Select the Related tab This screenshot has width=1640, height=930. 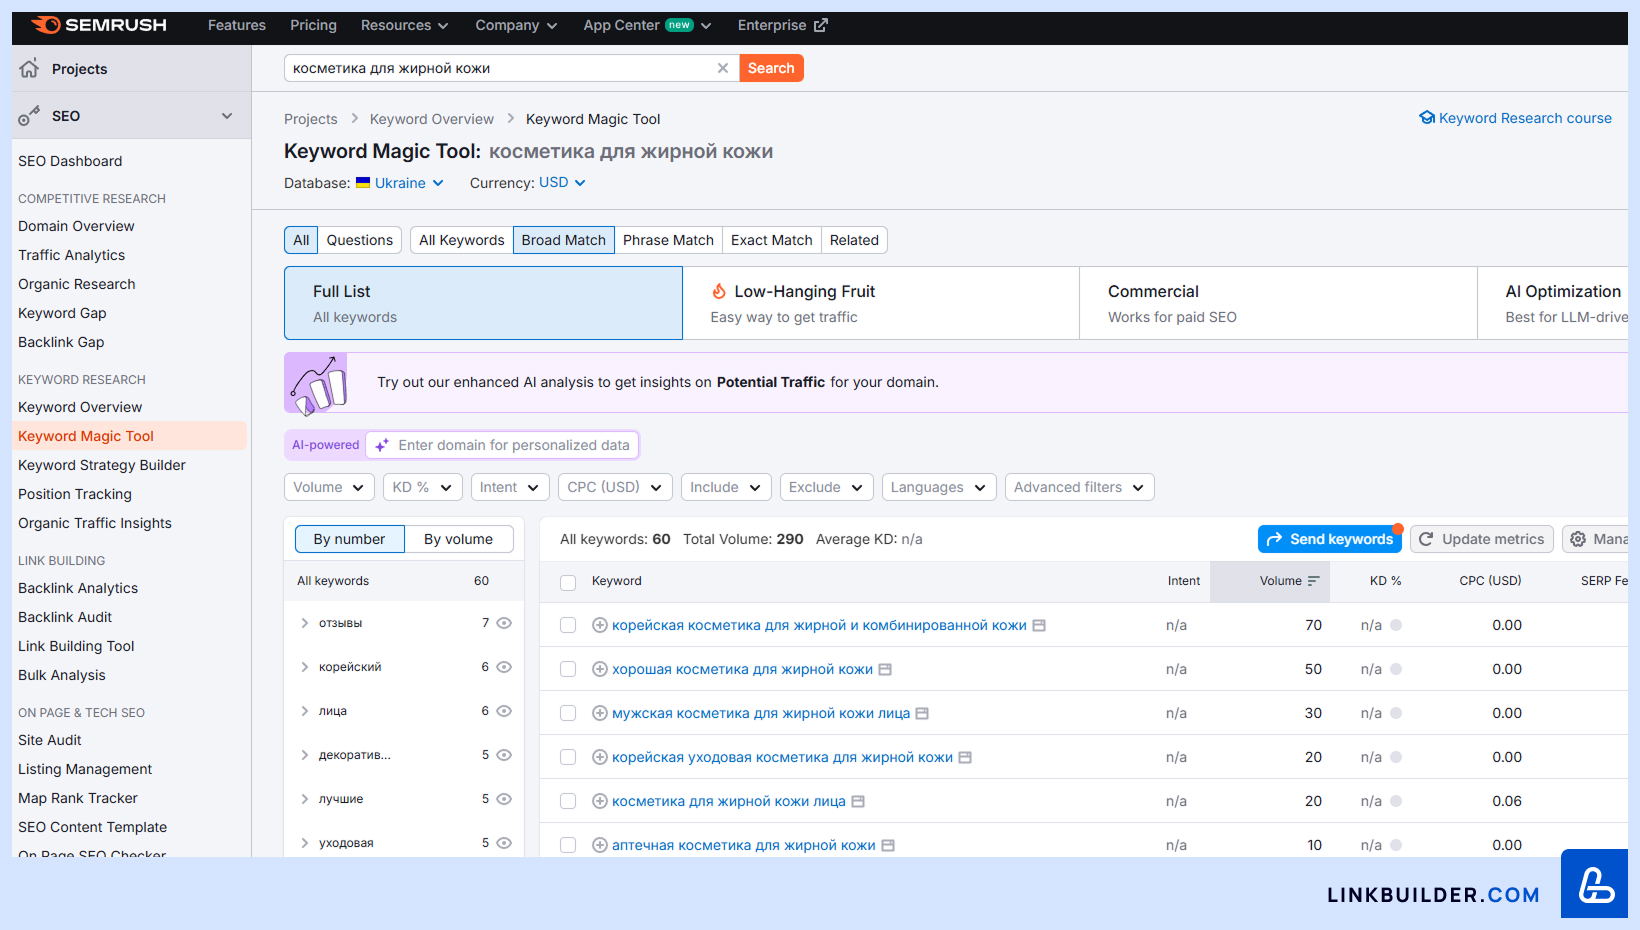pyautogui.click(x=854, y=240)
